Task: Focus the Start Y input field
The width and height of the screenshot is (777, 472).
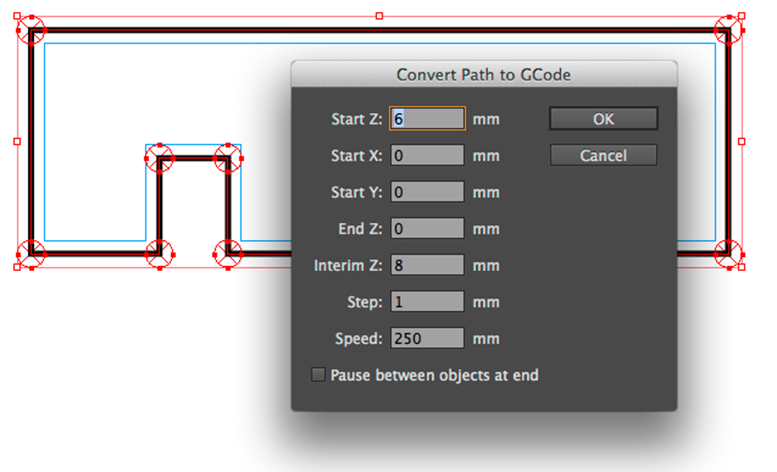Action: pyautogui.click(x=427, y=192)
